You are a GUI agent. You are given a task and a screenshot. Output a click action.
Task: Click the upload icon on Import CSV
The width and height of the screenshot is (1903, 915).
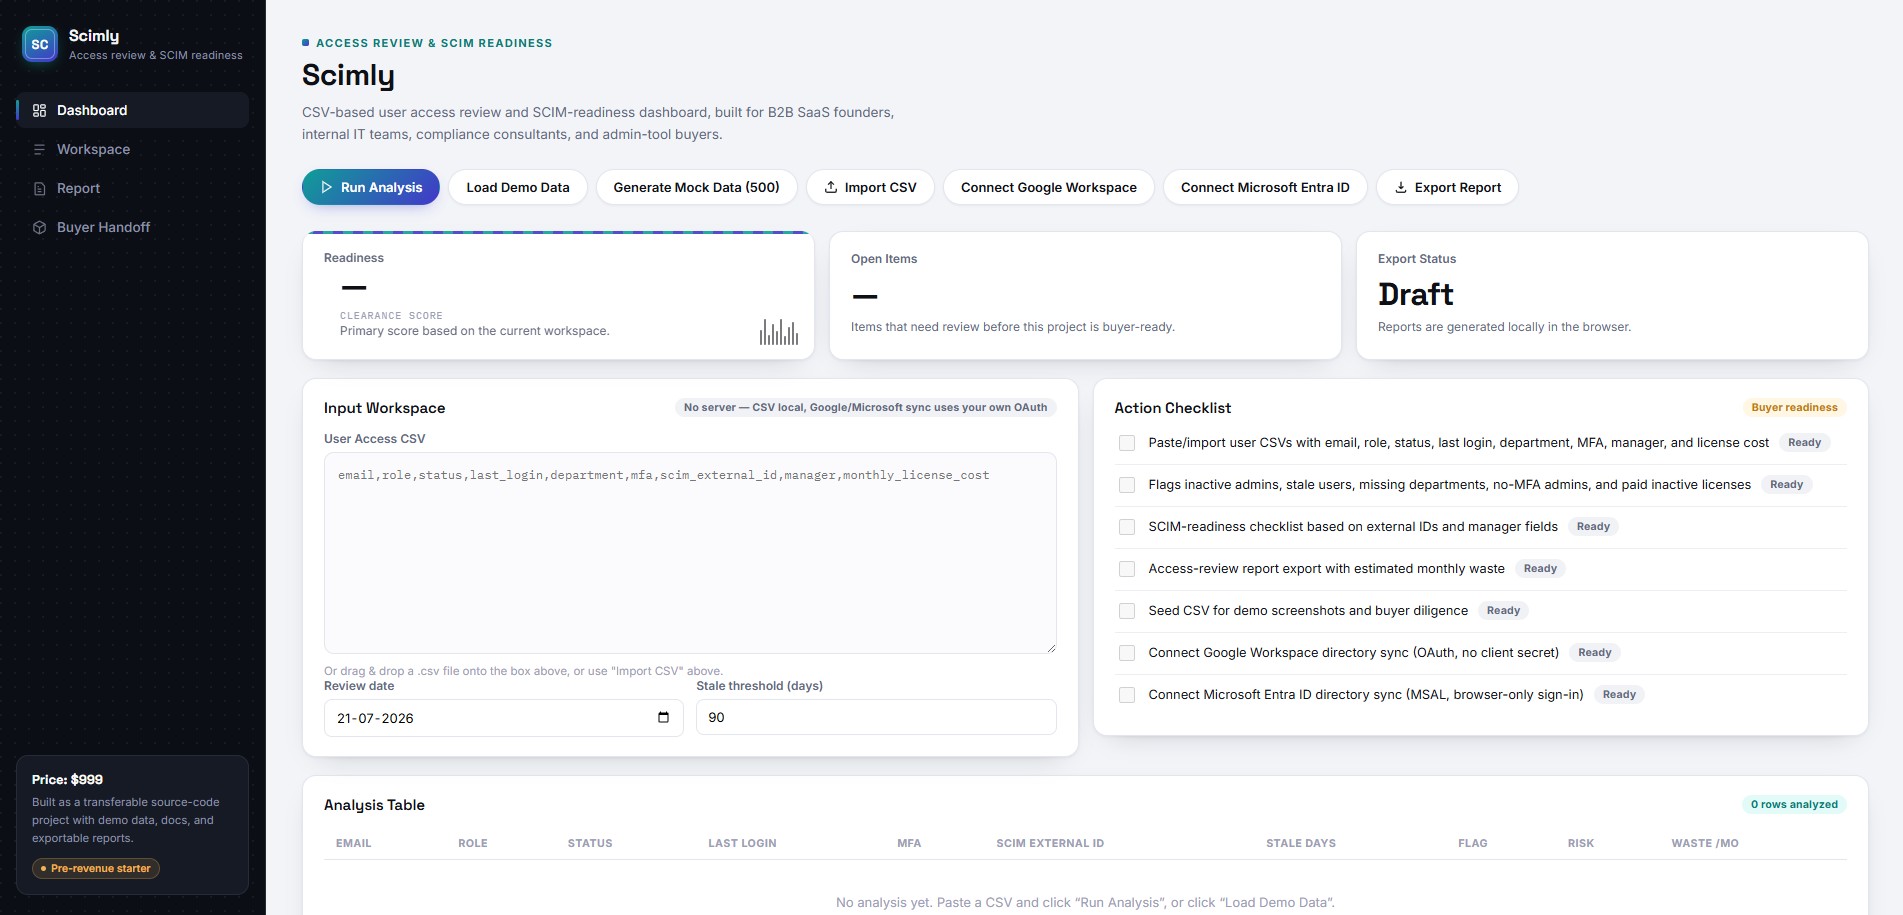pos(830,187)
